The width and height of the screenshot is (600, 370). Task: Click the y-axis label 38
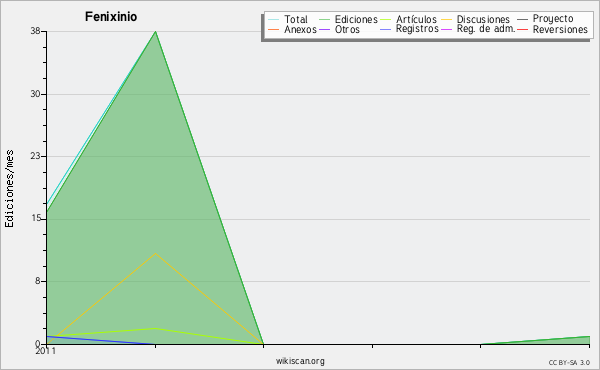[x=36, y=31]
